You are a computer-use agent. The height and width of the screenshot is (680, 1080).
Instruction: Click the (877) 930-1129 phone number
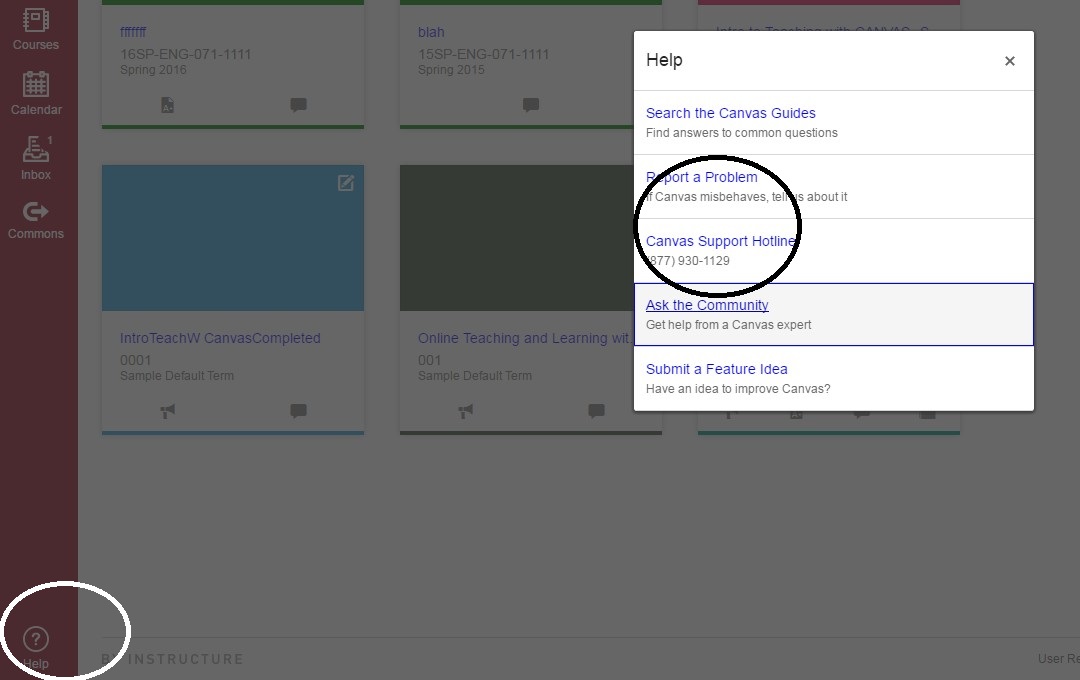point(688,261)
